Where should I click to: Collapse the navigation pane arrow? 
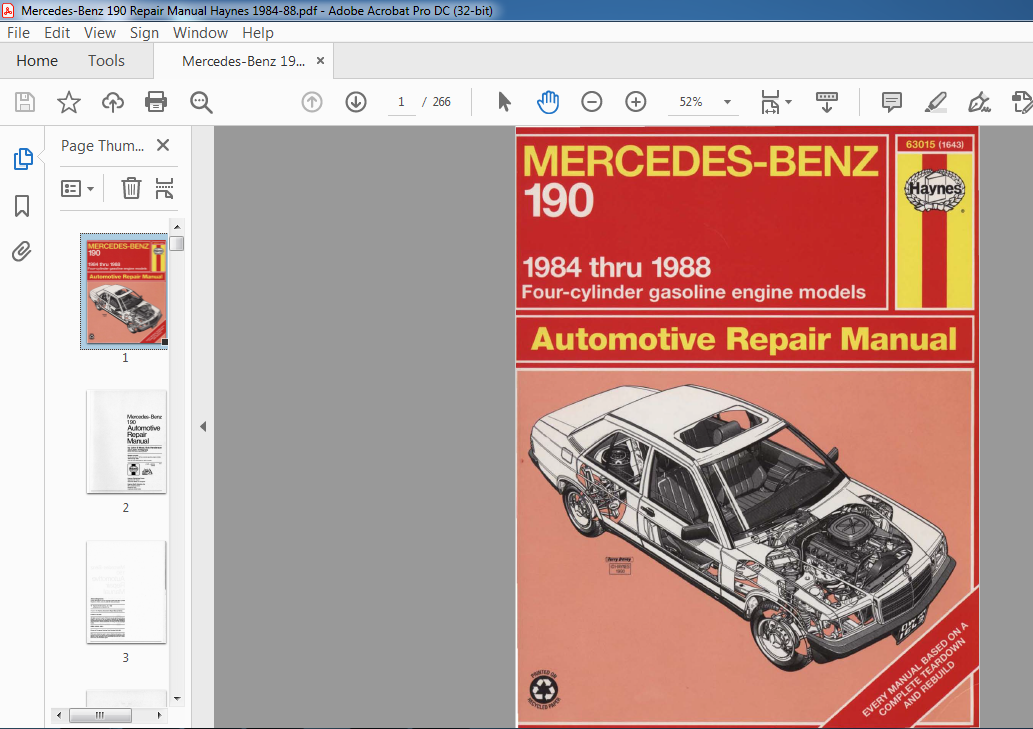click(x=203, y=427)
